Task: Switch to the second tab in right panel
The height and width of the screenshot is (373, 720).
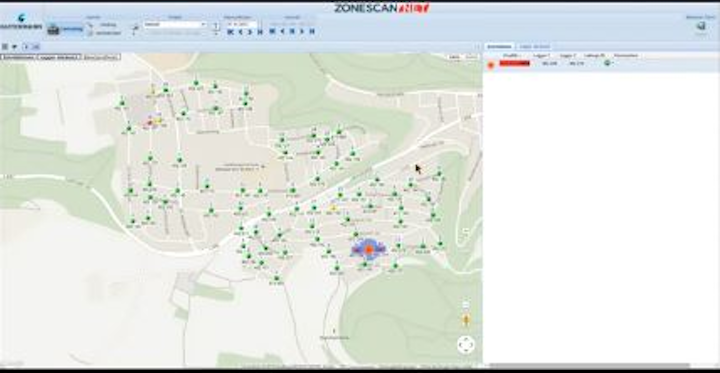Action: pyautogui.click(x=534, y=47)
